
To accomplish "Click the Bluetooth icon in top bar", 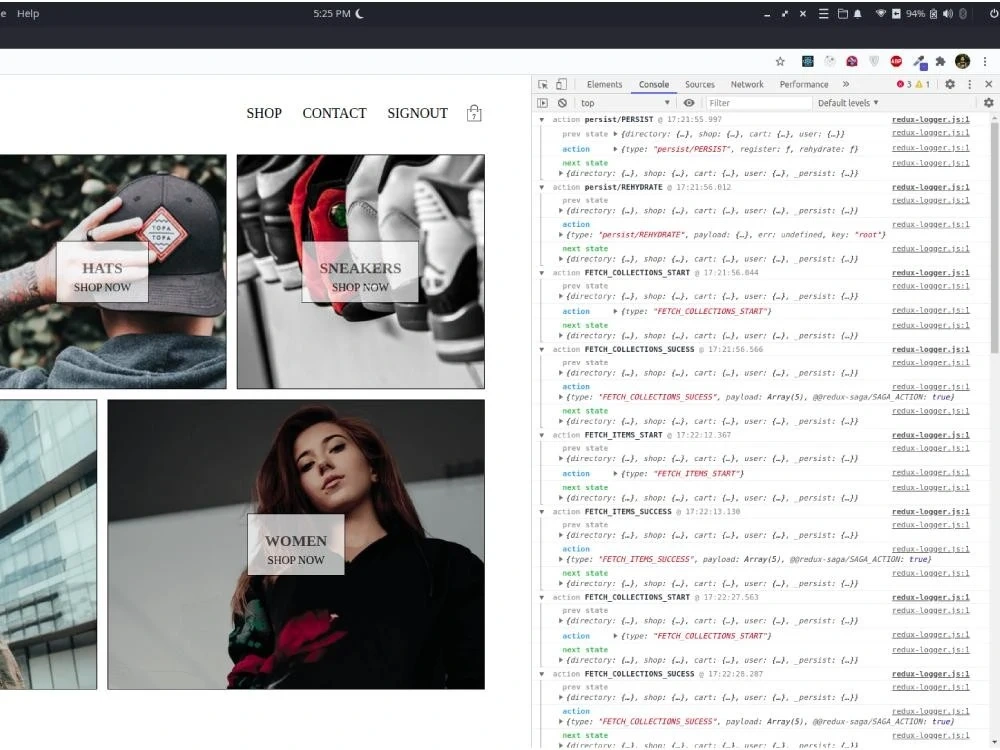I will click(x=963, y=13).
